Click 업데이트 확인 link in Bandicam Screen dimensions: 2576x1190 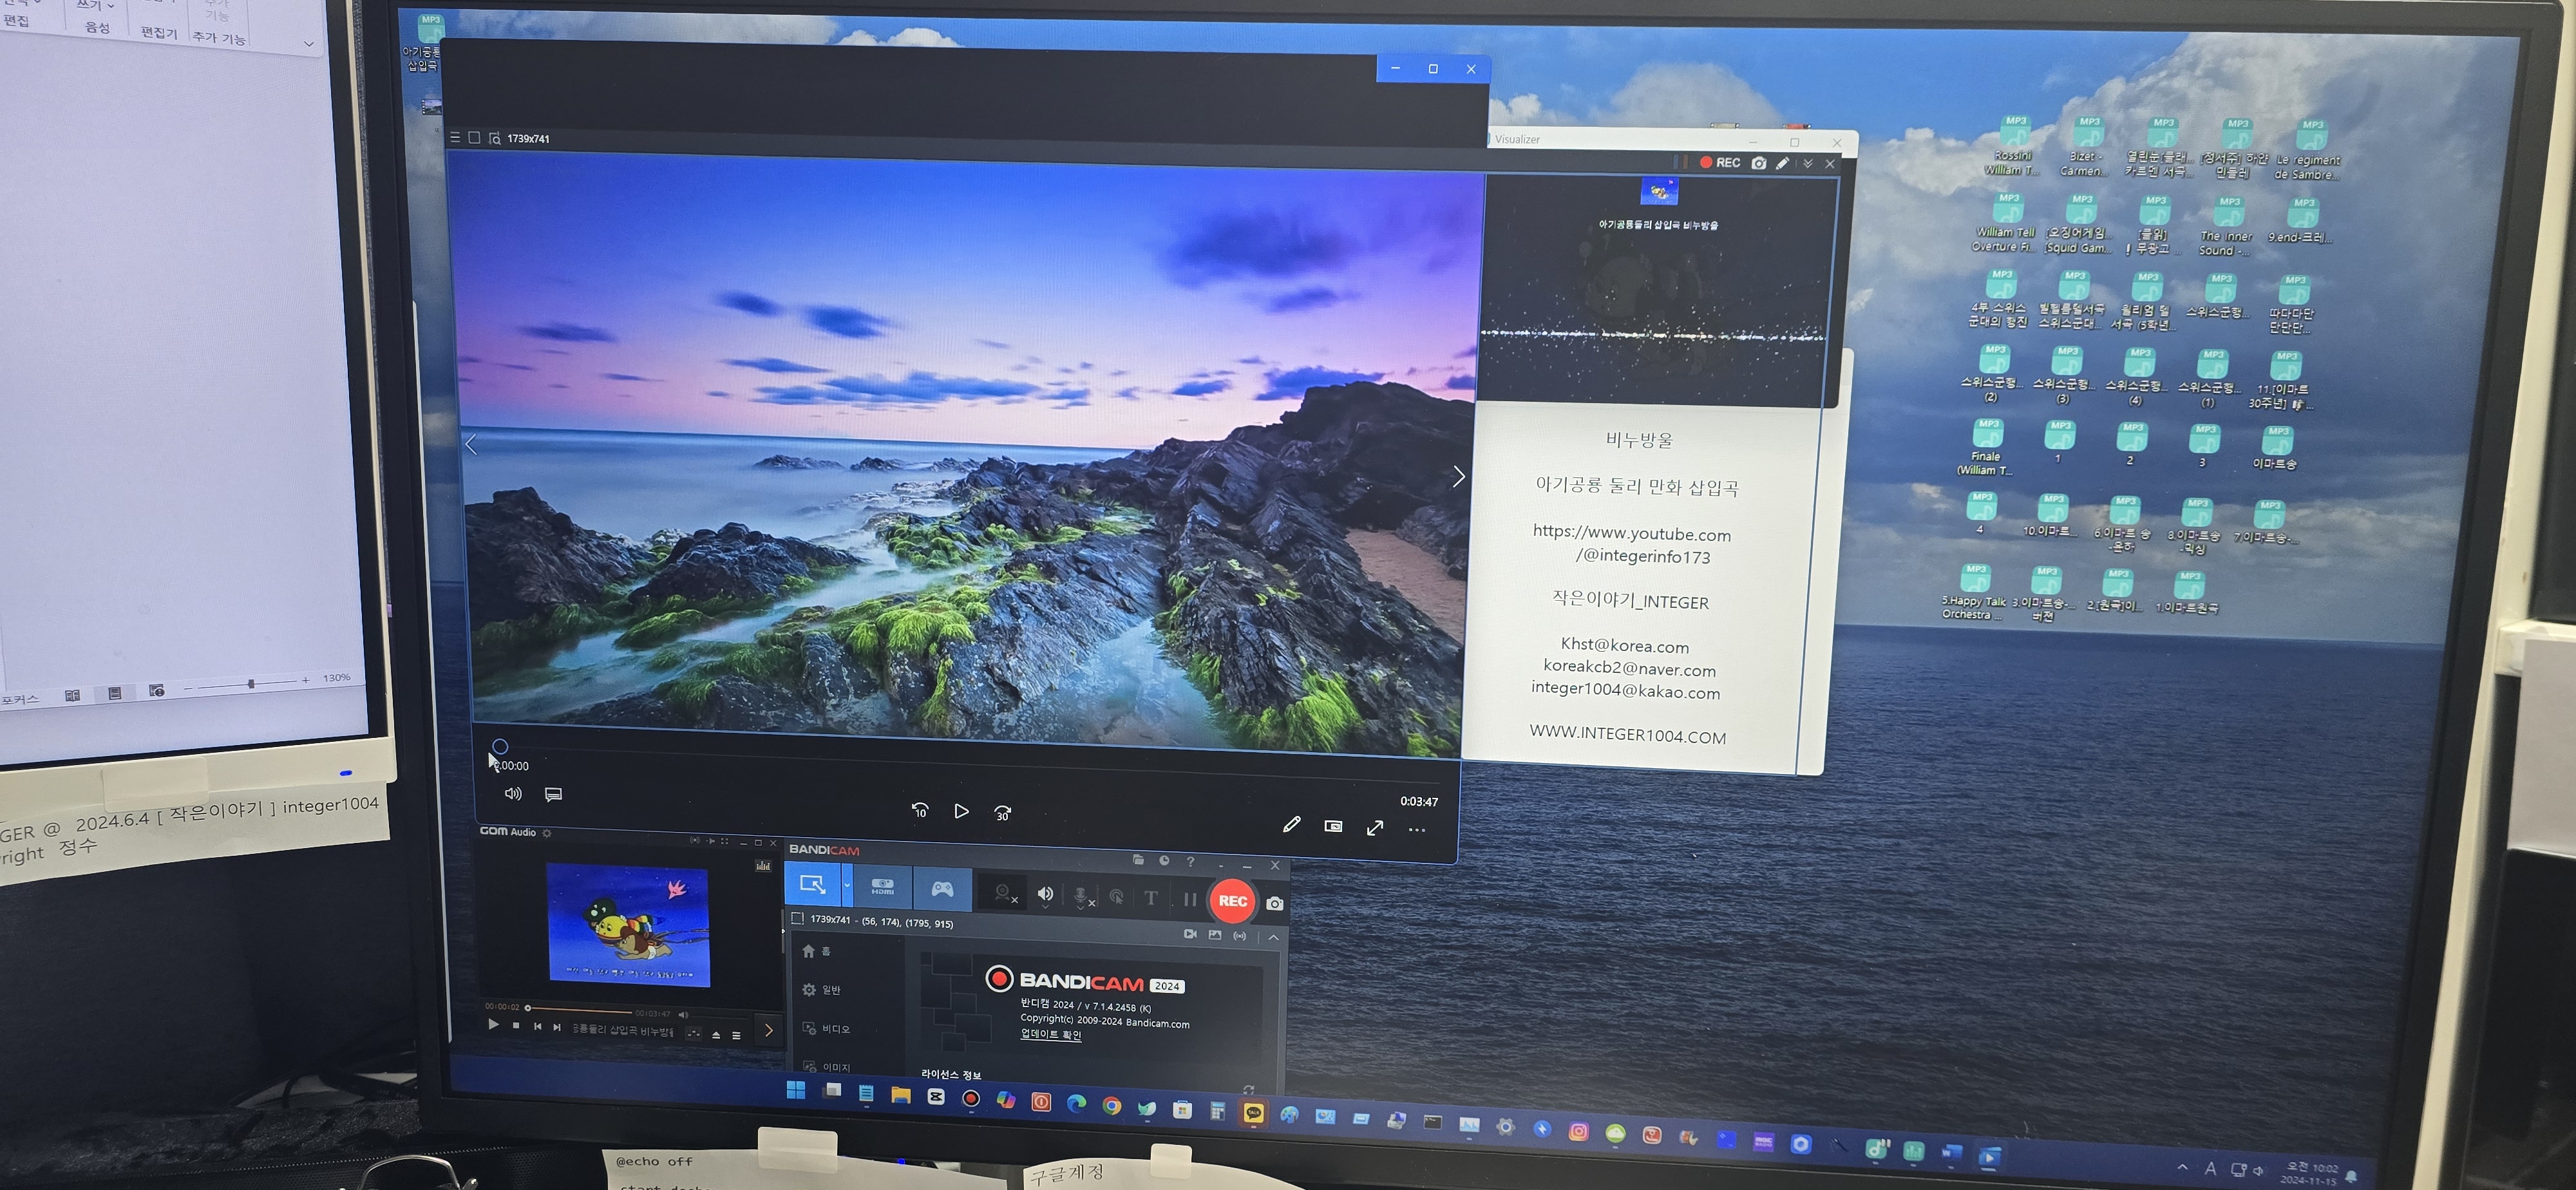coord(1050,1034)
